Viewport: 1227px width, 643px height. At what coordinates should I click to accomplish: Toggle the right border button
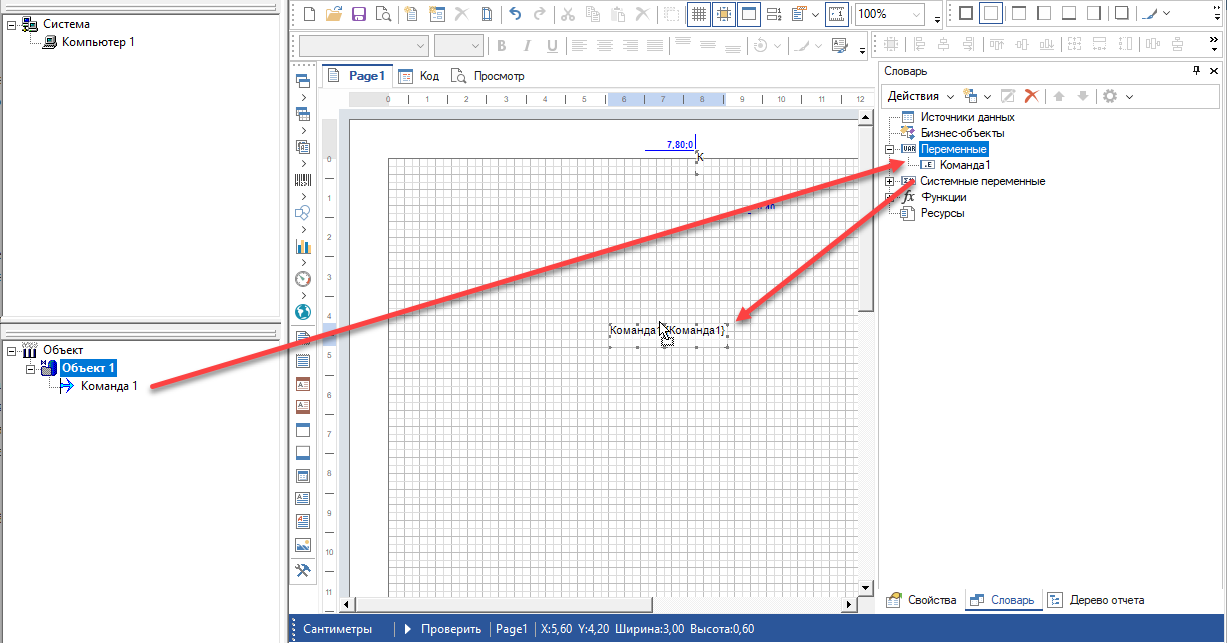[1093, 14]
